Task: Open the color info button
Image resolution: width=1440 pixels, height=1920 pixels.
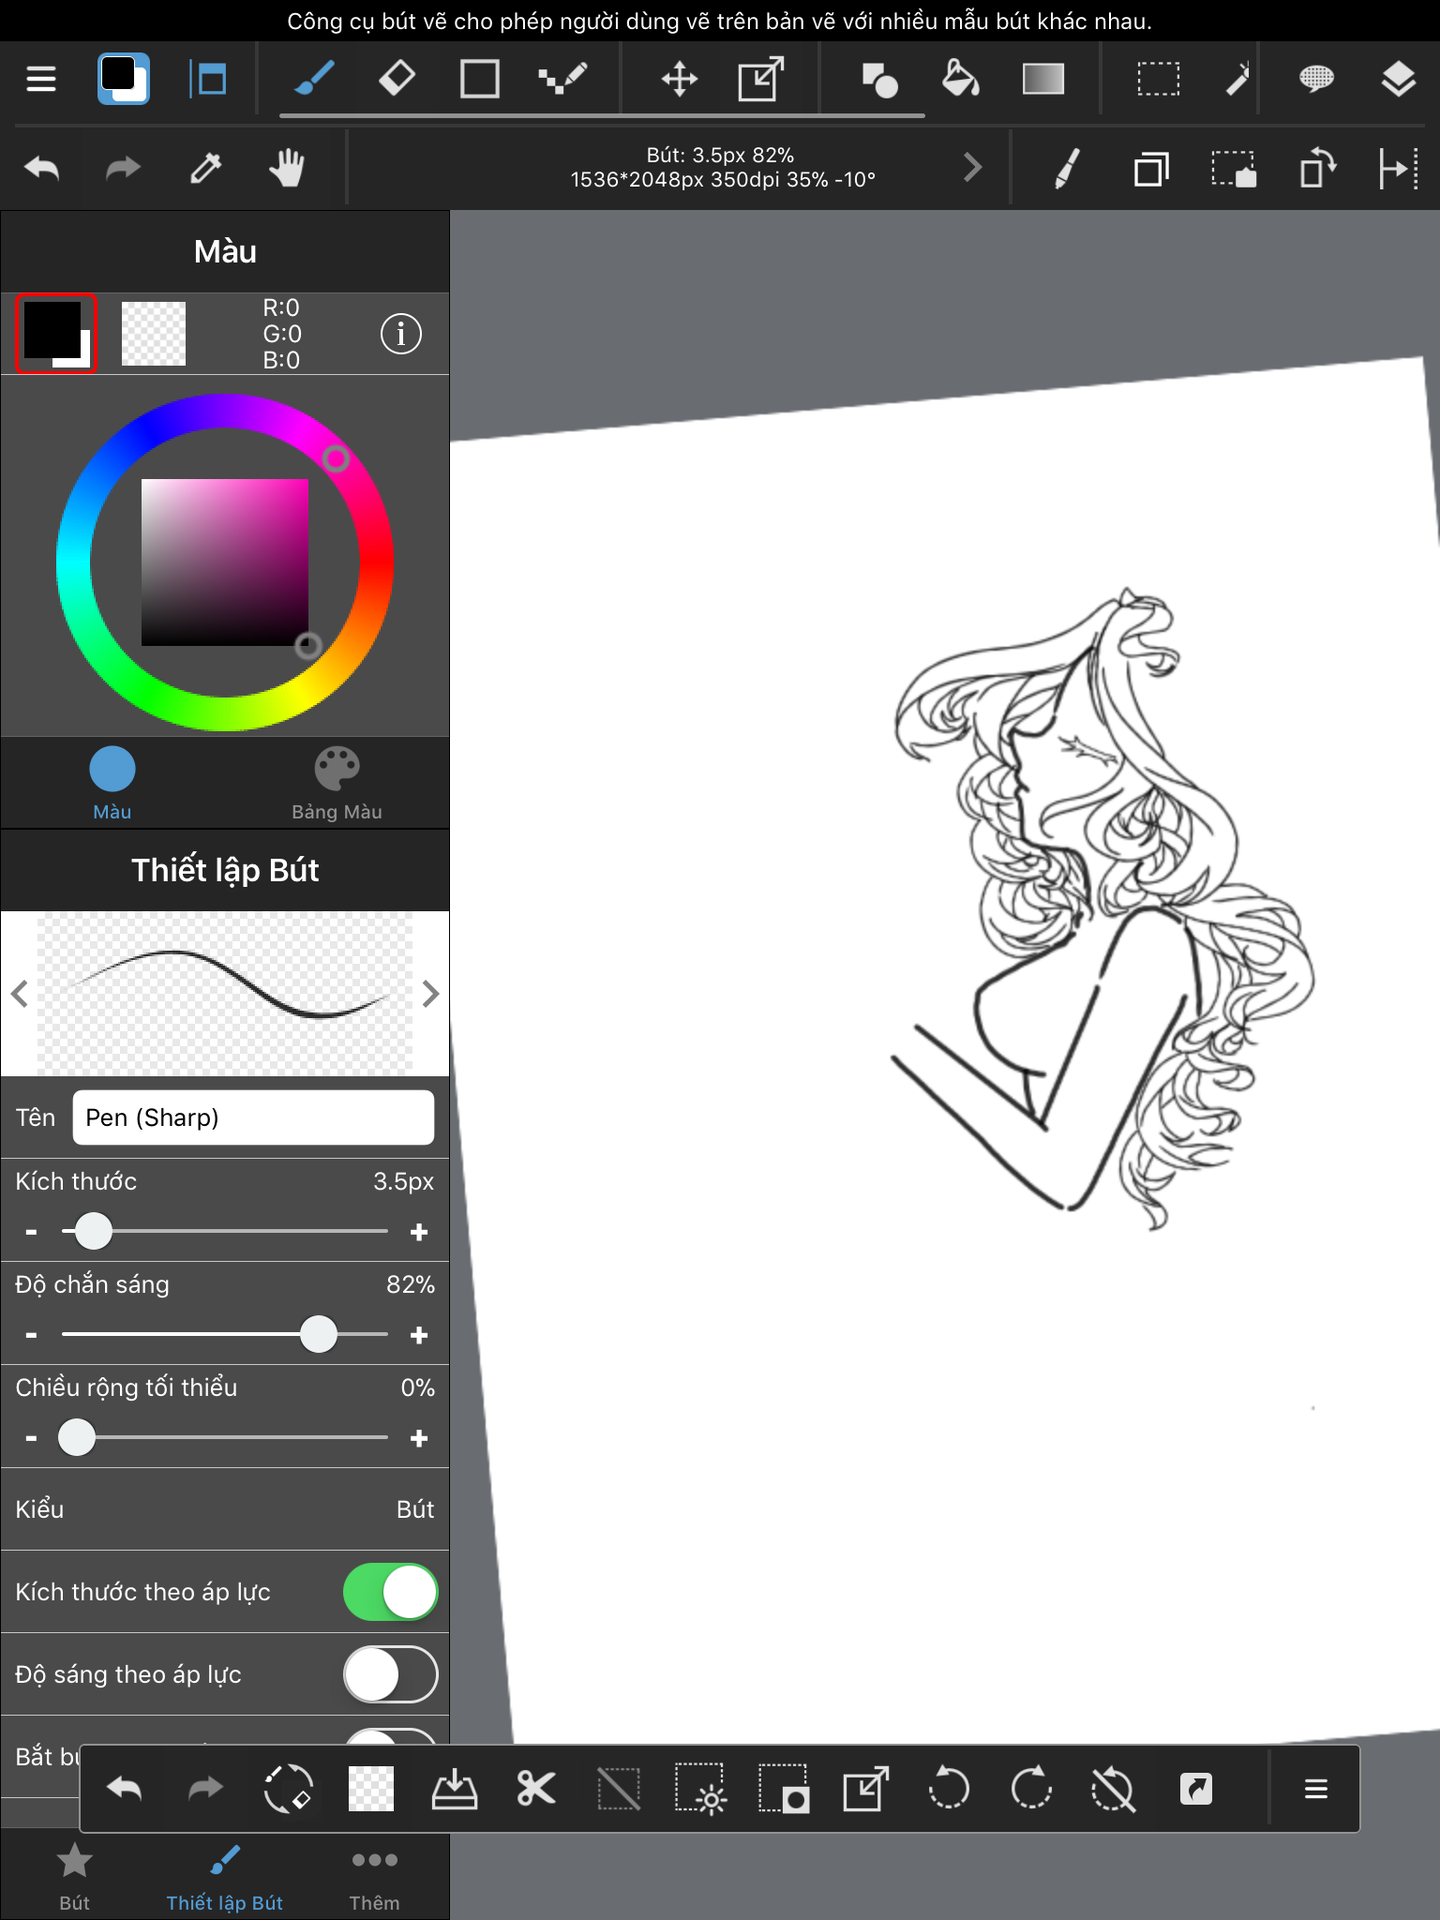Action: [401, 334]
